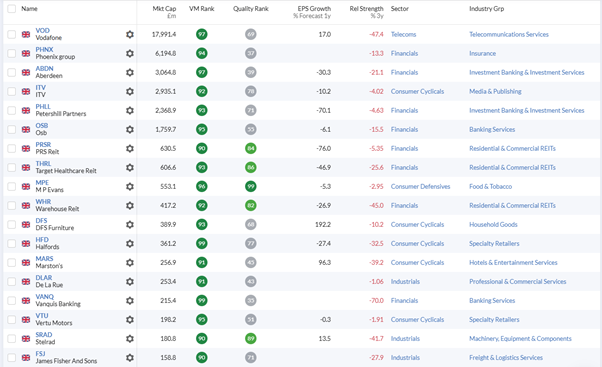The image size is (602, 367).
Task: Follow the Food & Tobacco industry group link
Action: coord(490,187)
